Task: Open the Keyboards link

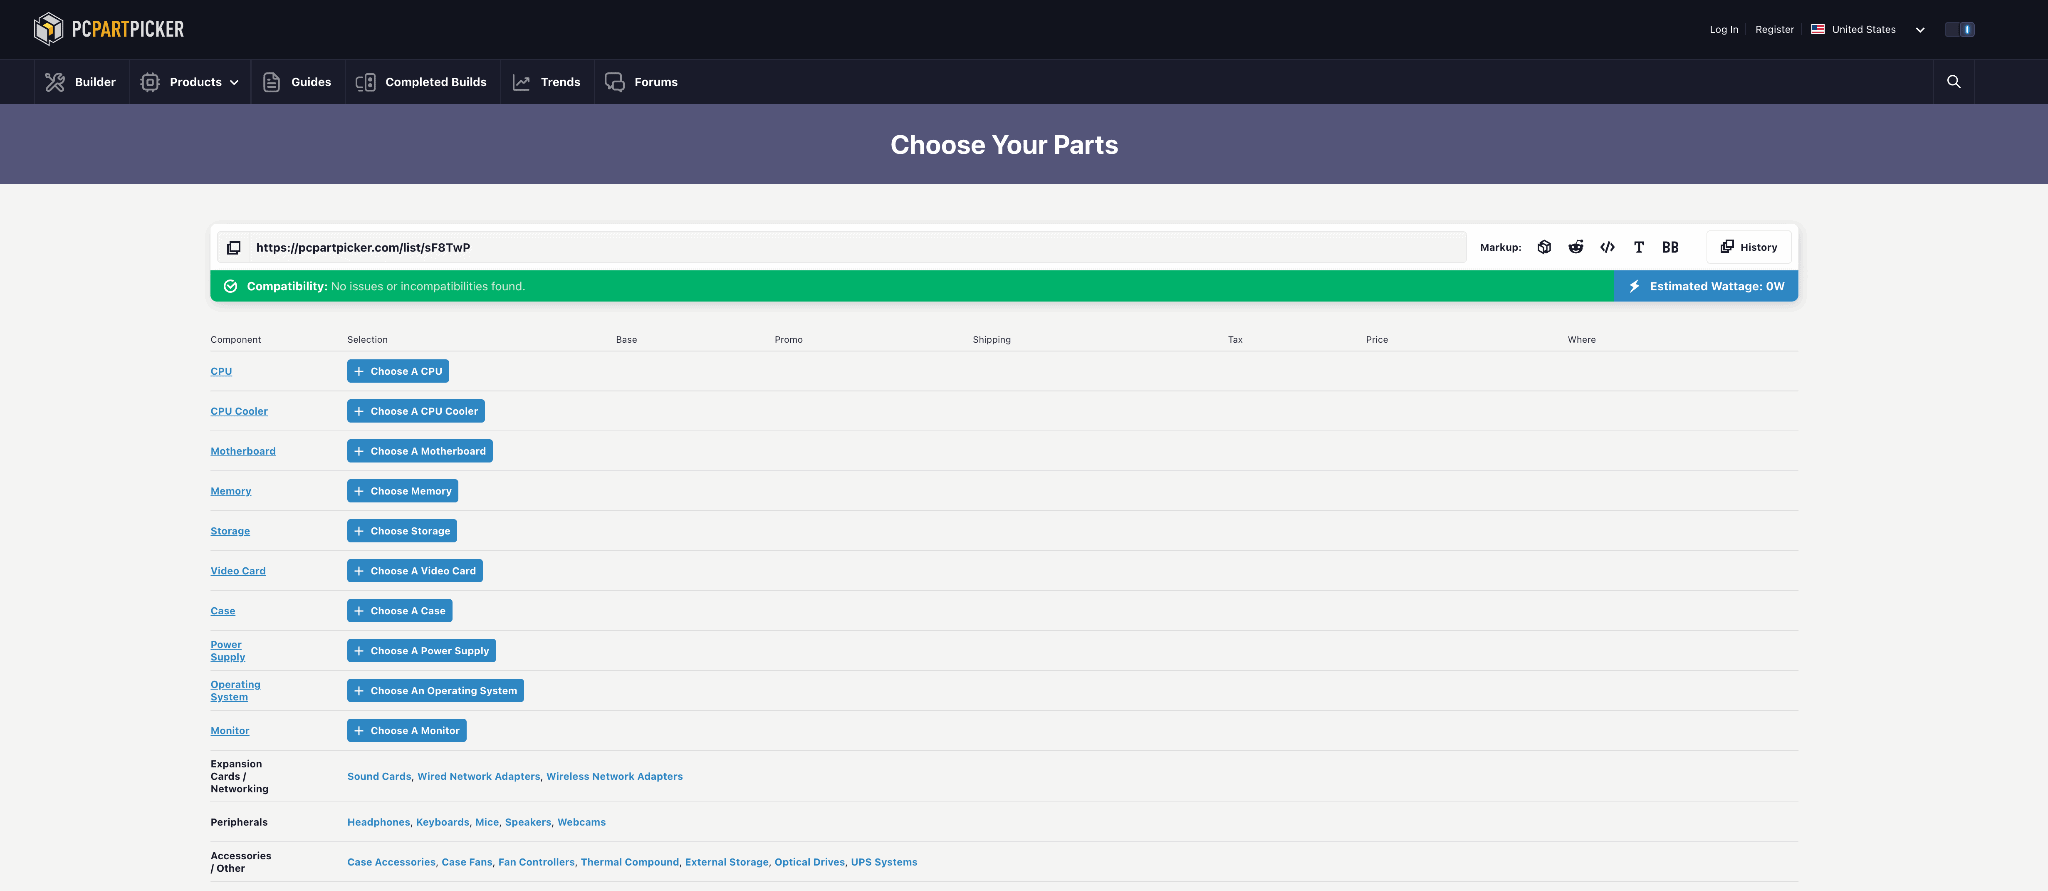Action: click(x=443, y=822)
